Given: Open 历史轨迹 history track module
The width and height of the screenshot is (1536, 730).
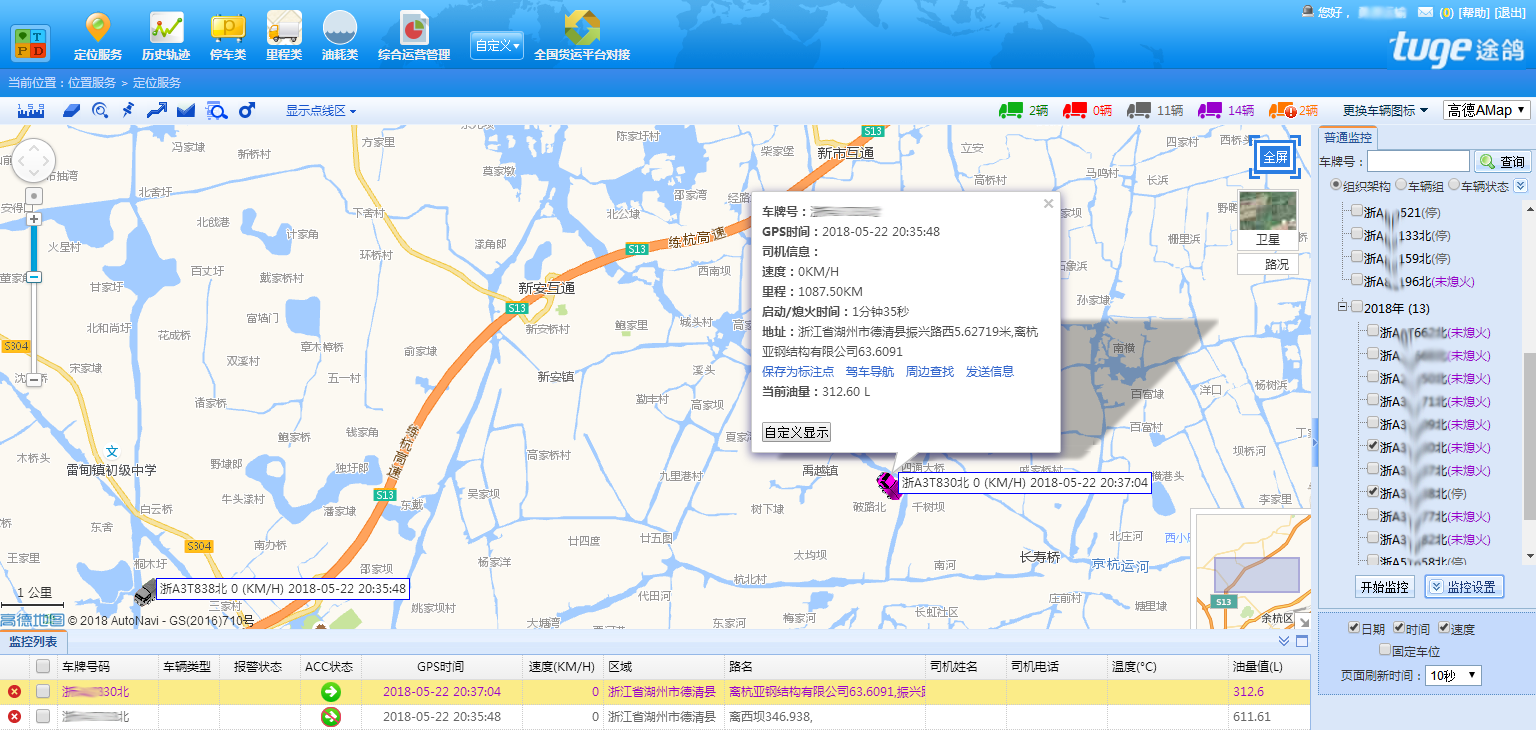Looking at the screenshot, I should pos(166,36).
